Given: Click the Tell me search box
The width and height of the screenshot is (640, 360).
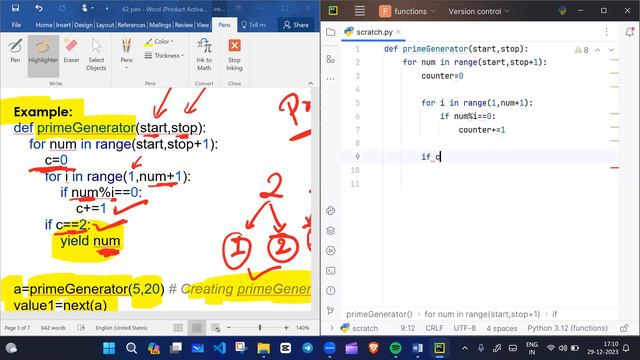Looking at the screenshot, I should pos(253,25).
